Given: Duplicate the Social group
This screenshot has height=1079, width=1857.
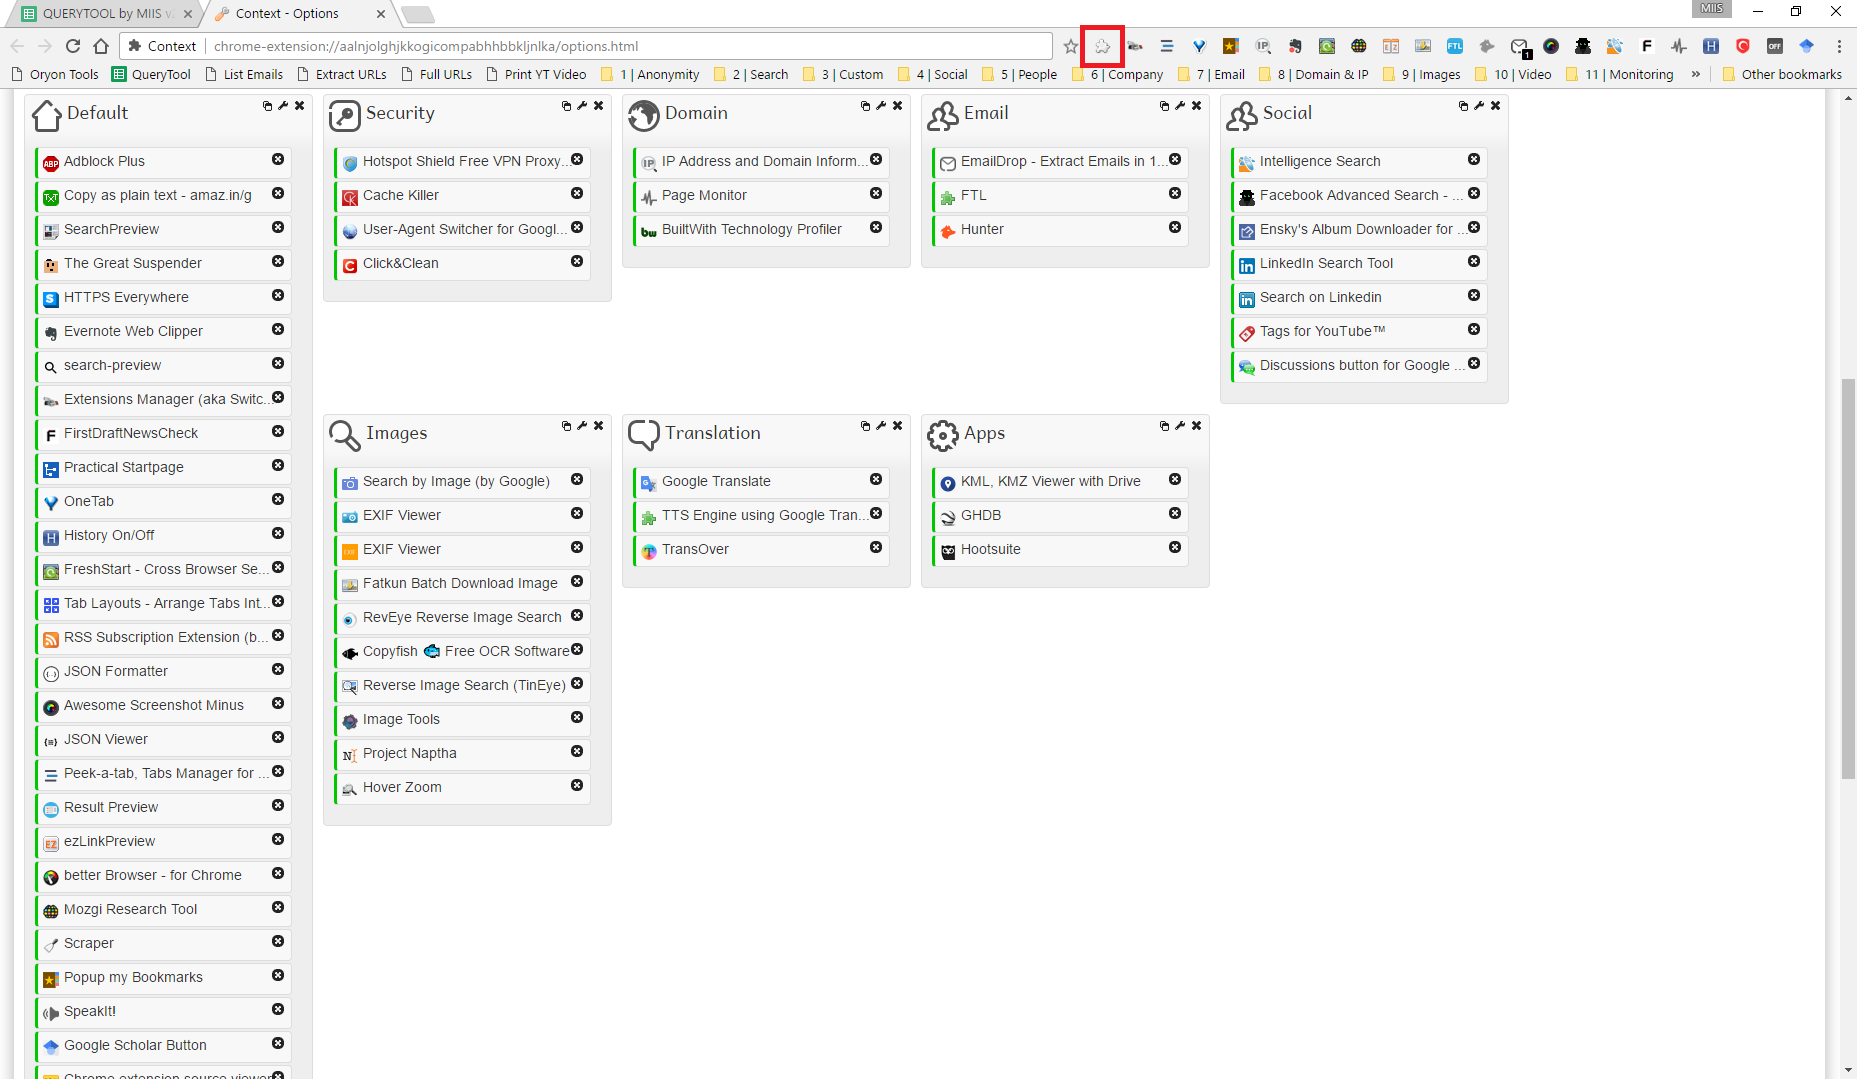Looking at the screenshot, I should pyautogui.click(x=1463, y=105).
